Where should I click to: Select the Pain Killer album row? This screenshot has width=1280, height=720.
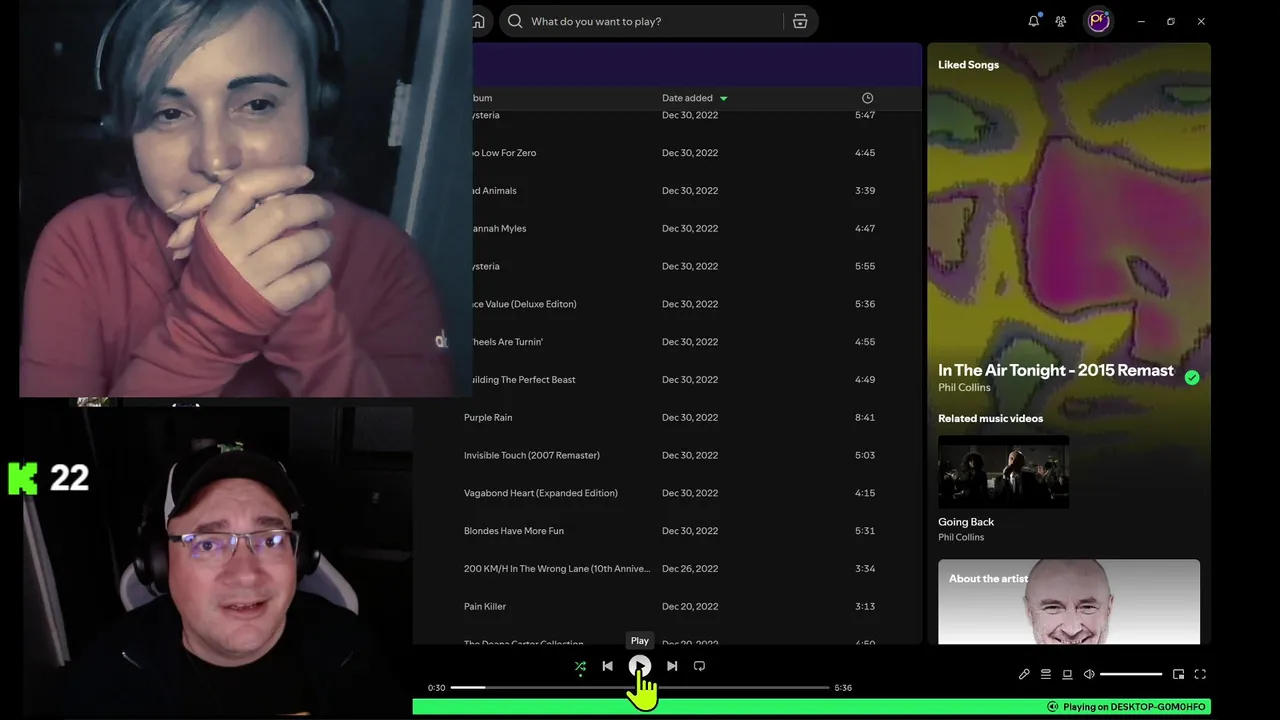point(485,607)
